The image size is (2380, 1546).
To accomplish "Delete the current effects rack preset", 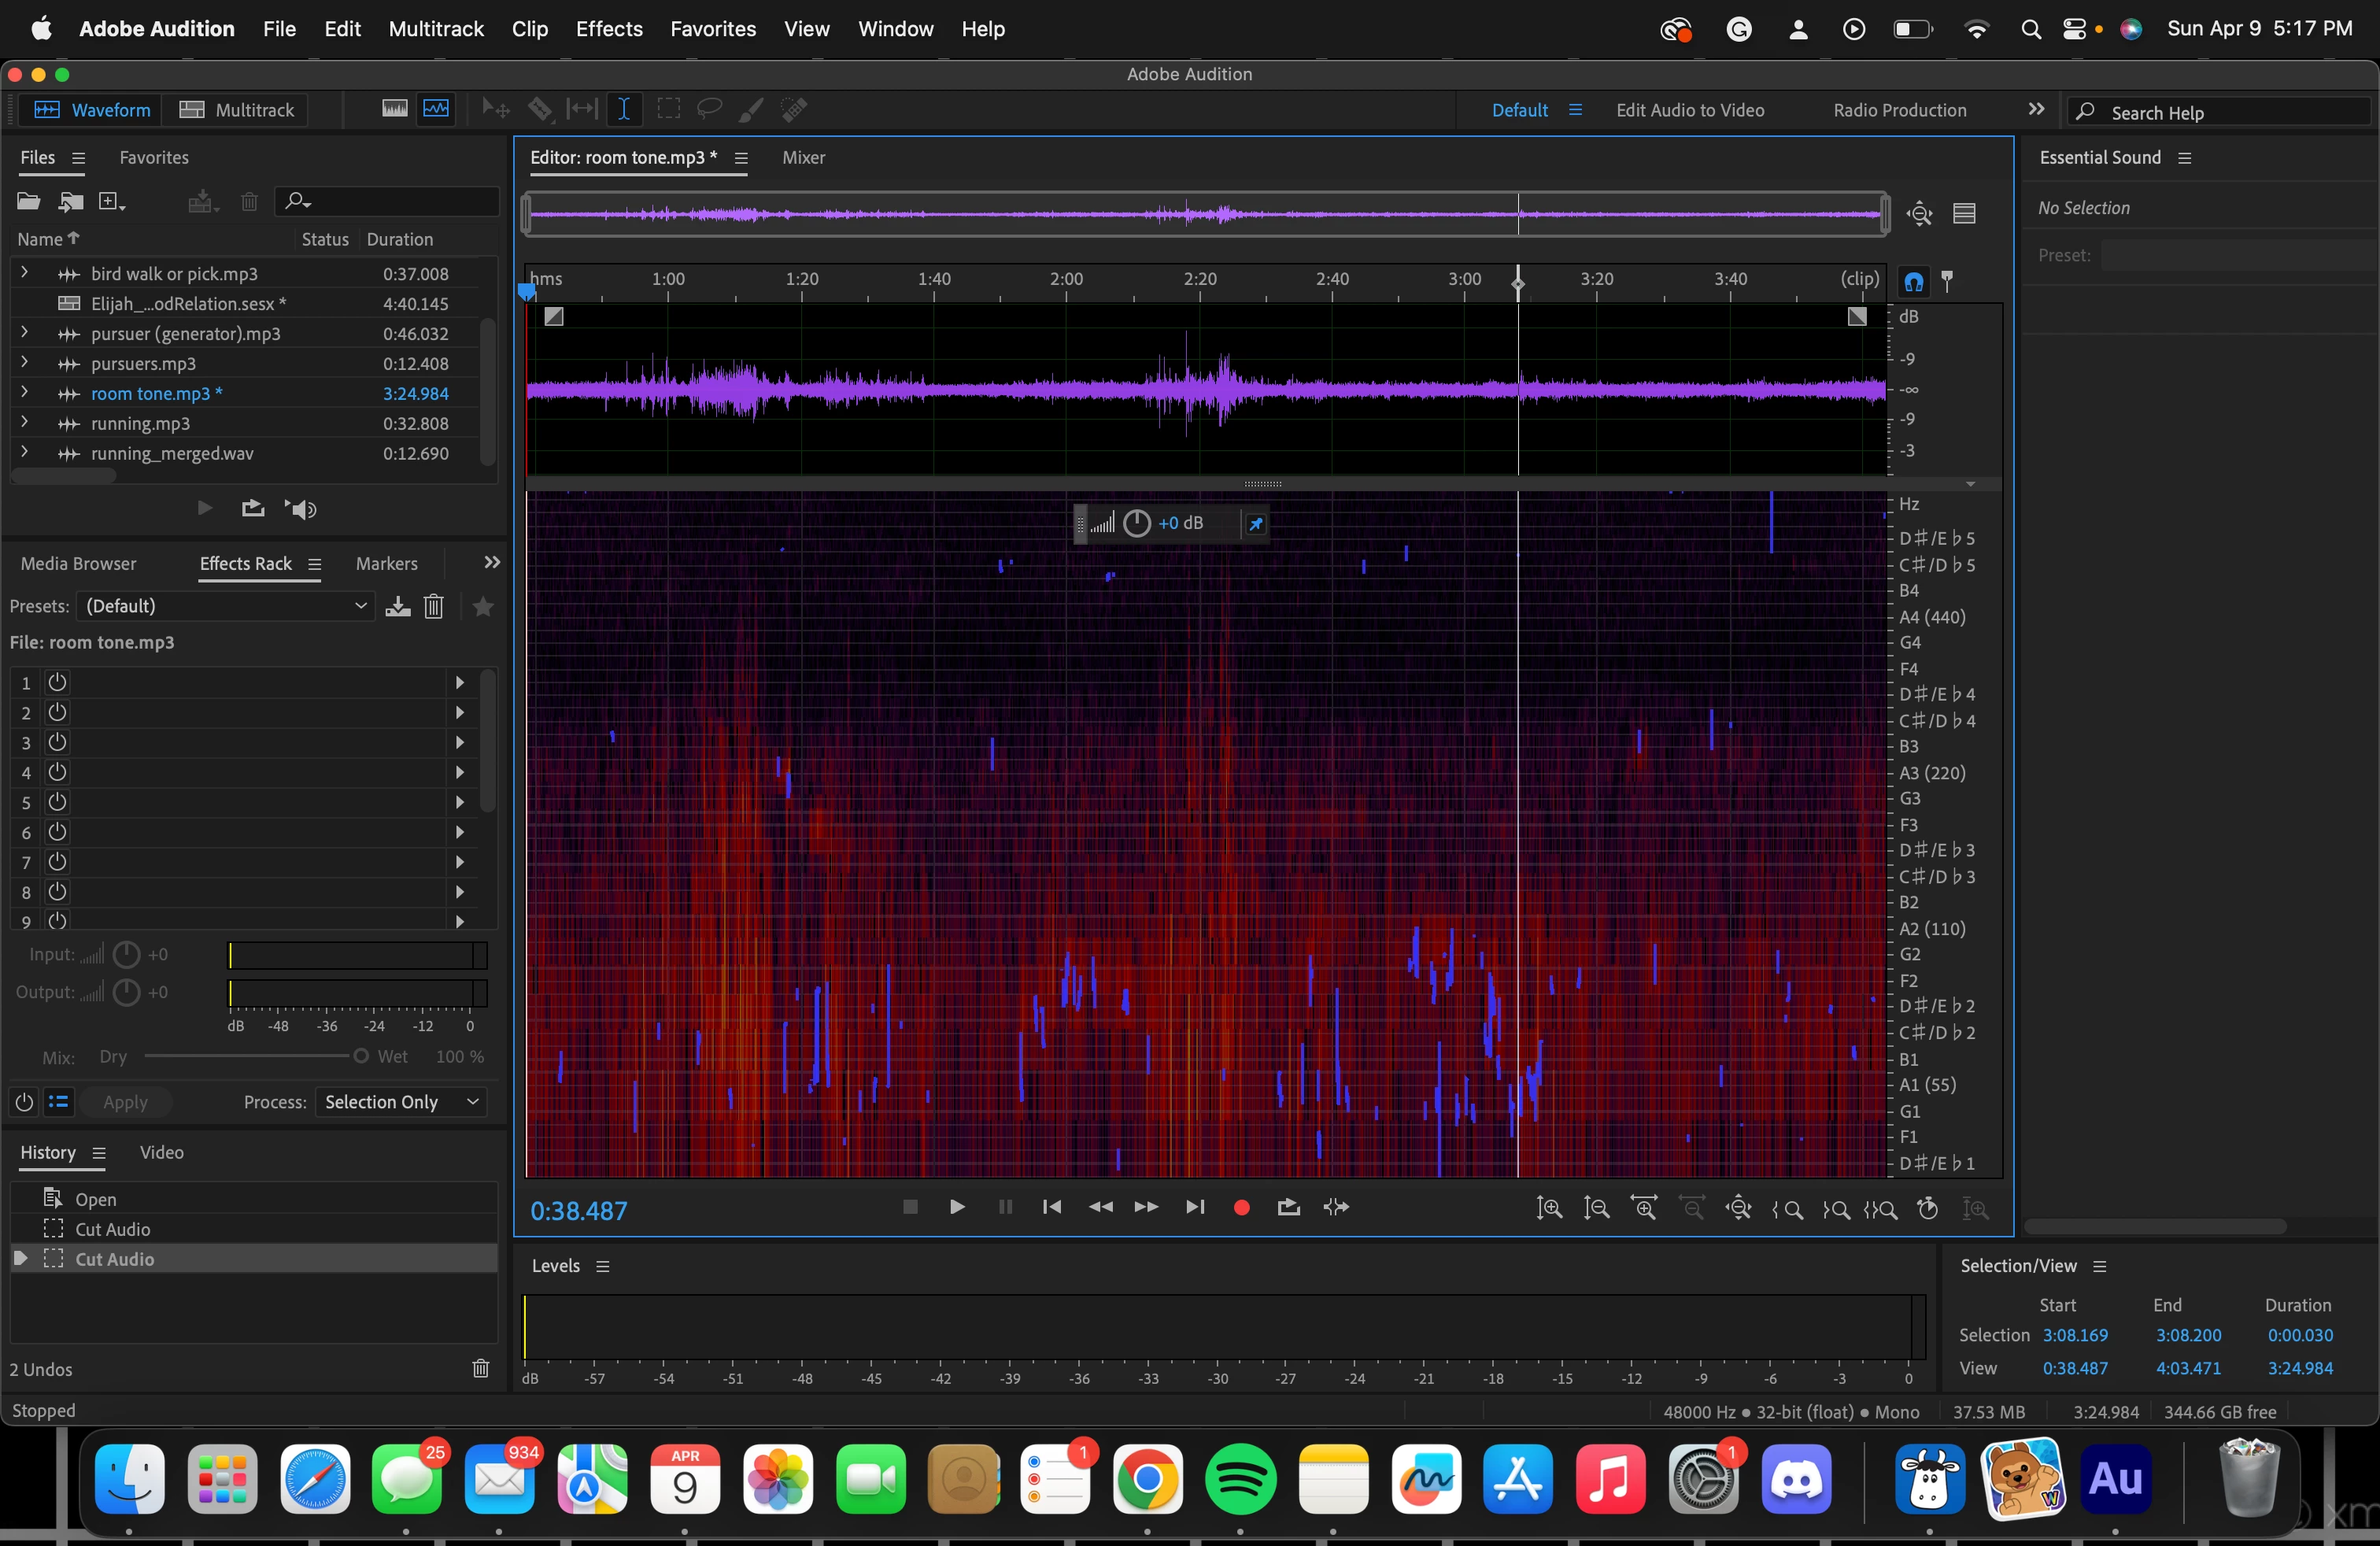I will pyautogui.click(x=433, y=606).
